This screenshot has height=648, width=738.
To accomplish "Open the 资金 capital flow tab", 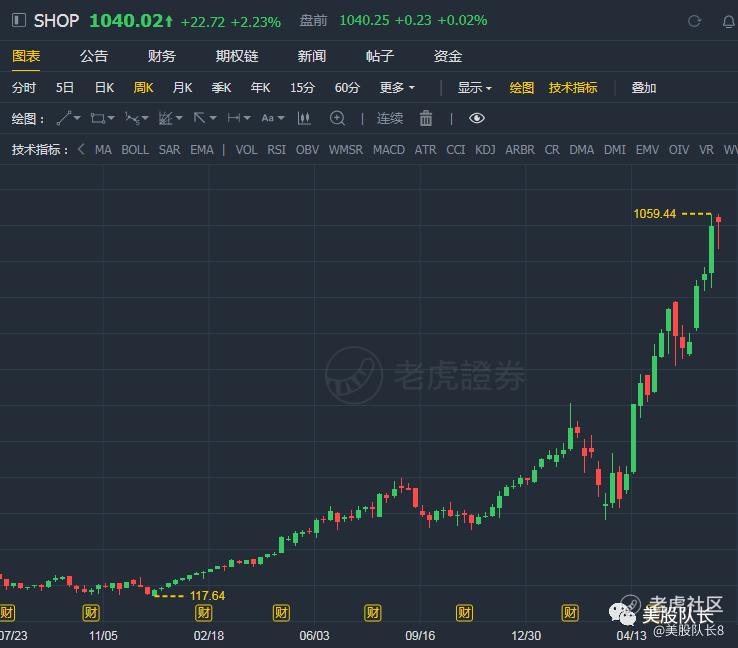I will pos(448,56).
